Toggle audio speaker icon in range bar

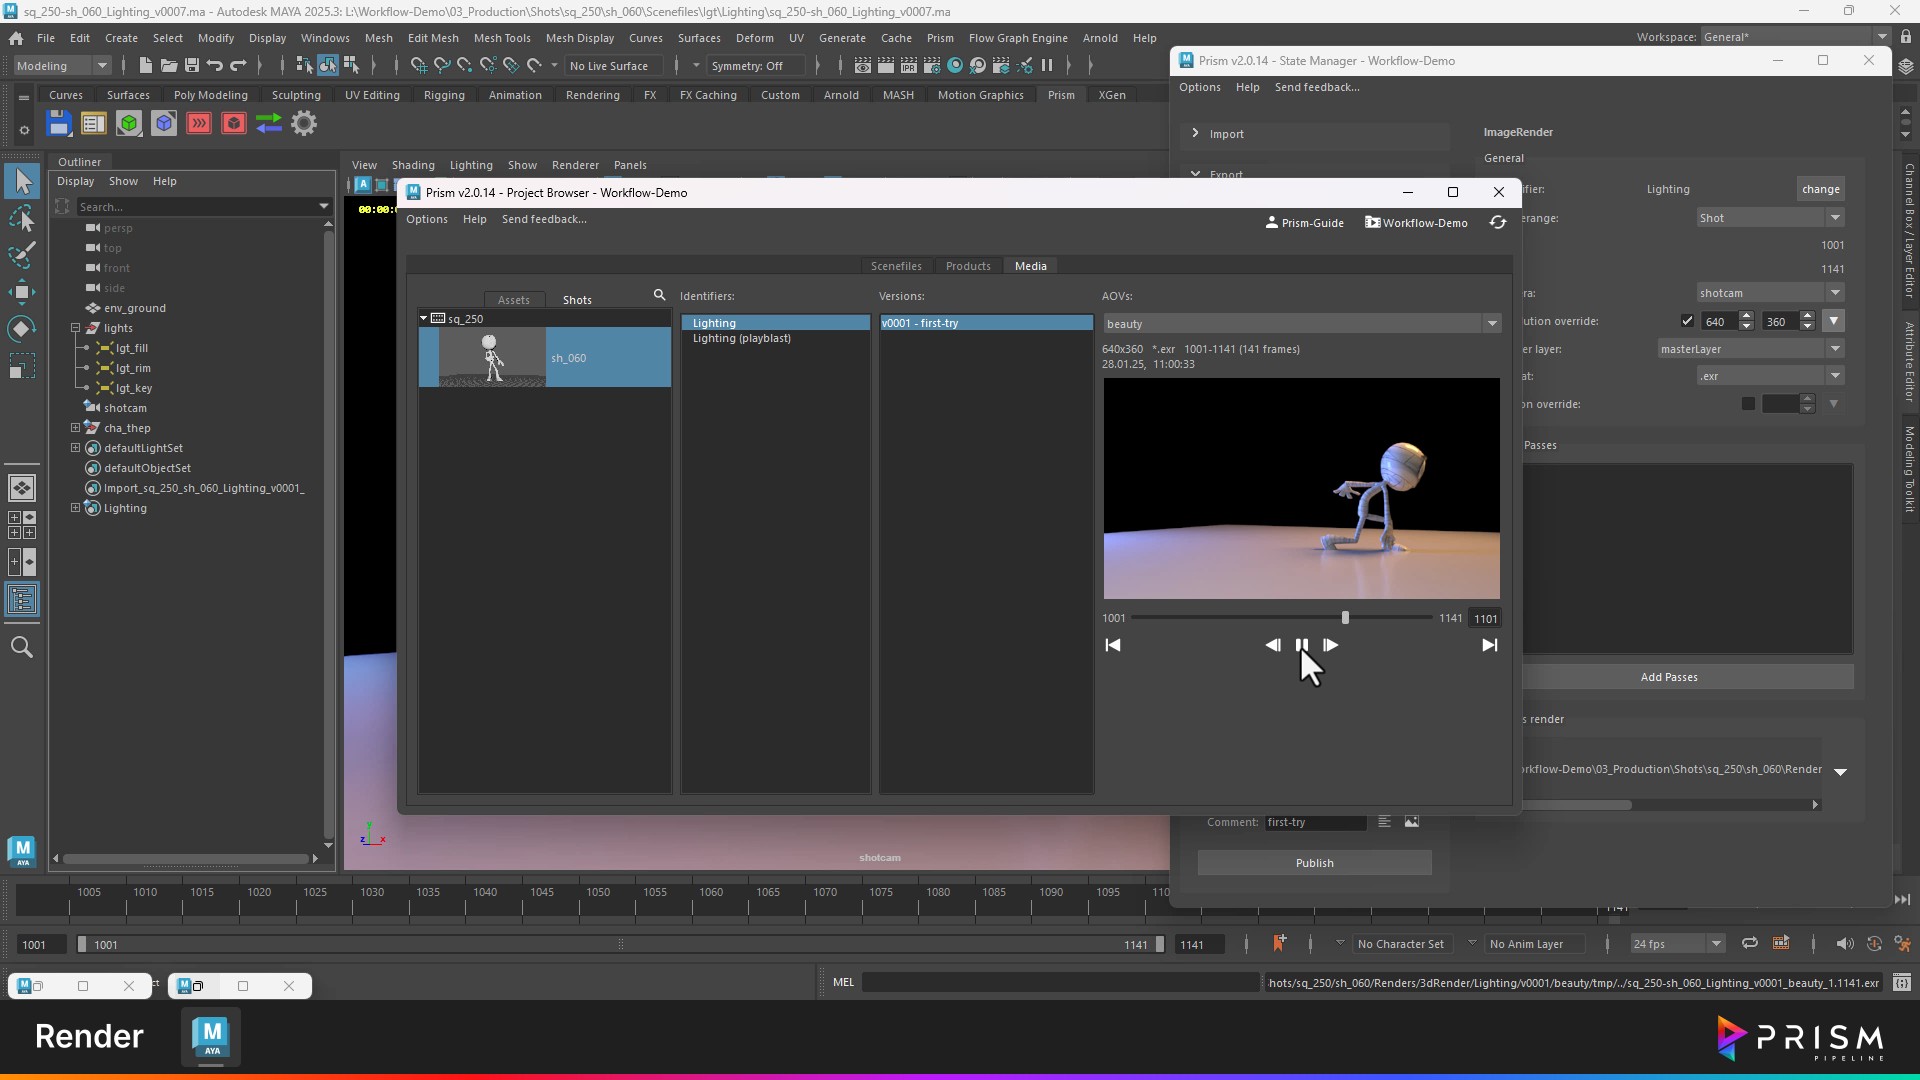coord(1845,944)
